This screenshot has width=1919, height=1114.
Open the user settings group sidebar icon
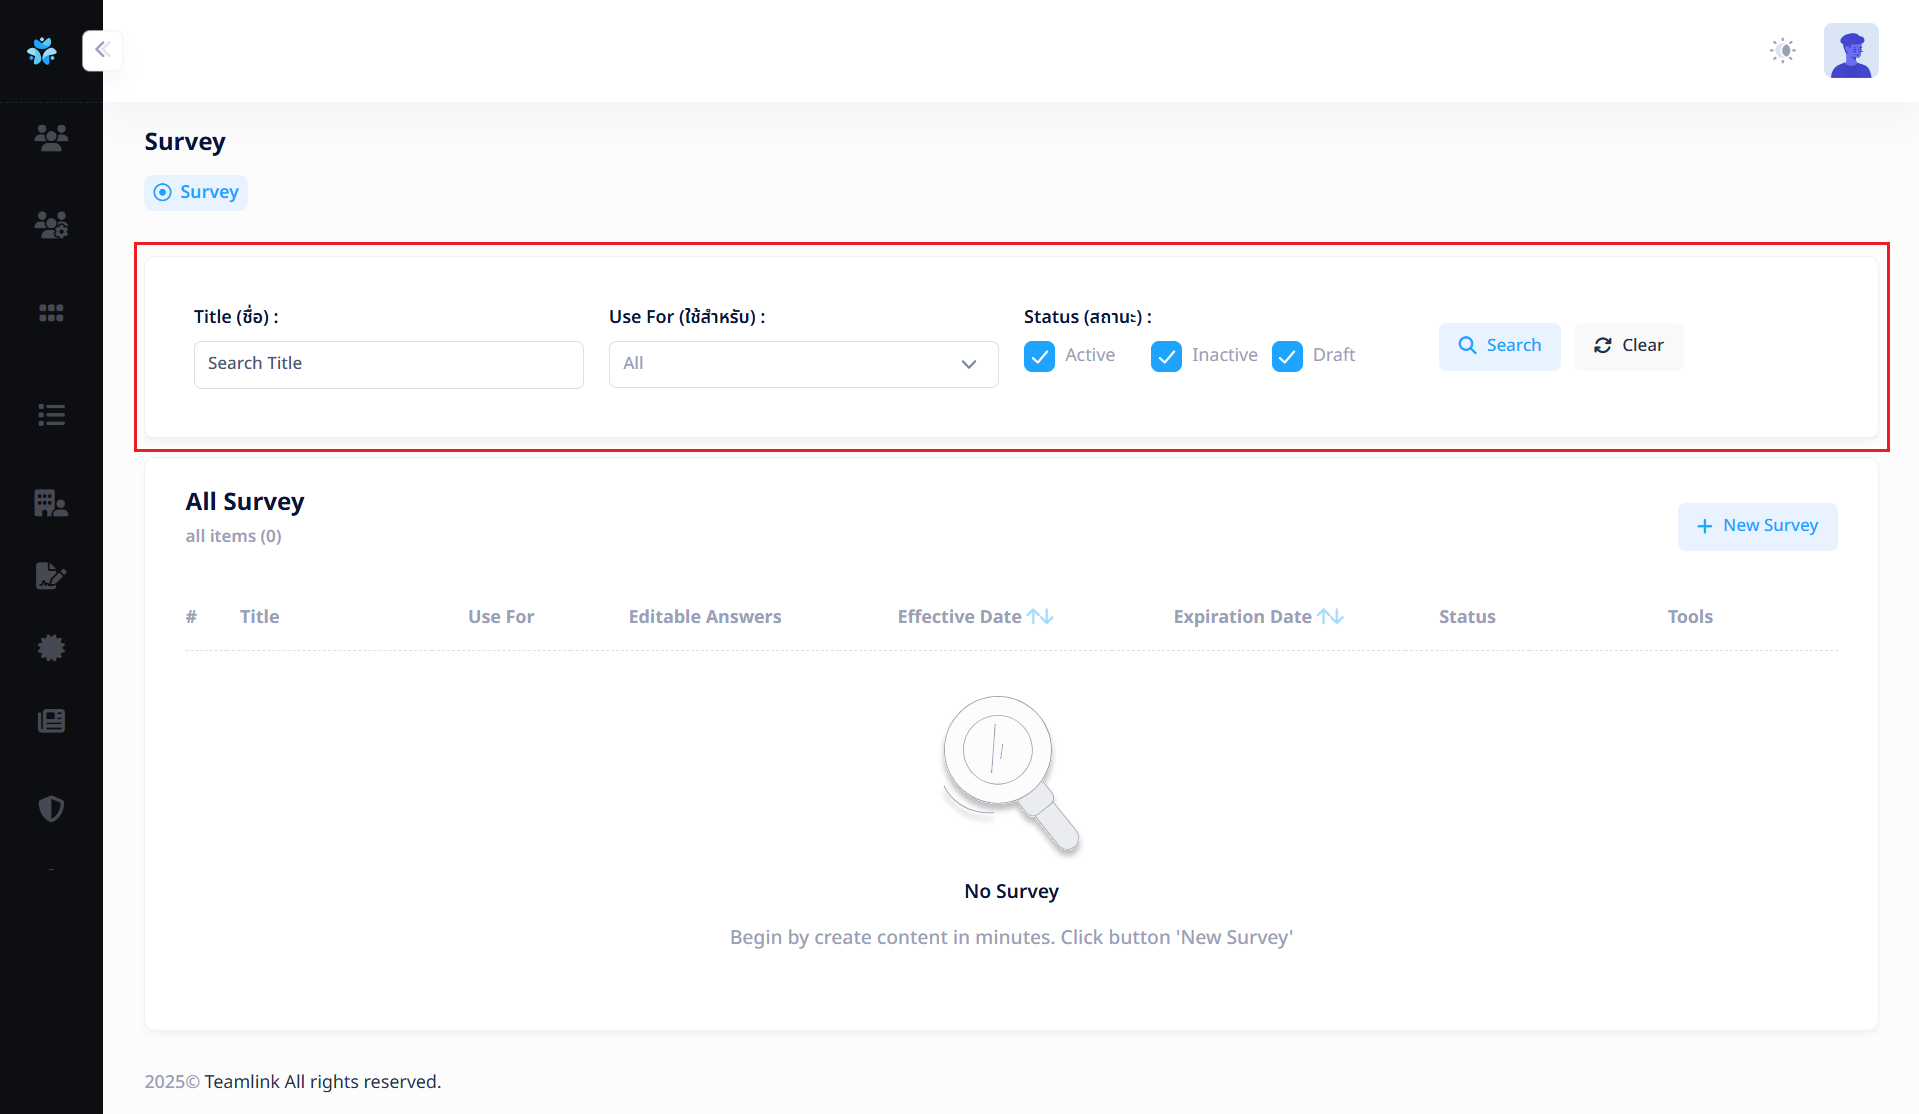pyautogui.click(x=51, y=225)
